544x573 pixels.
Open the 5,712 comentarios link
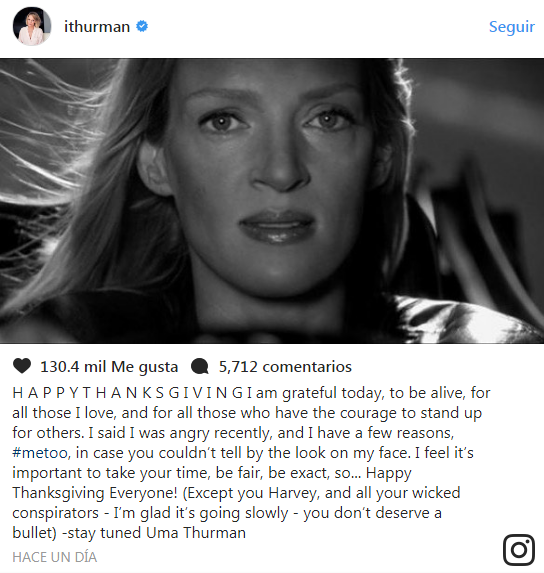click(x=285, y=367)
